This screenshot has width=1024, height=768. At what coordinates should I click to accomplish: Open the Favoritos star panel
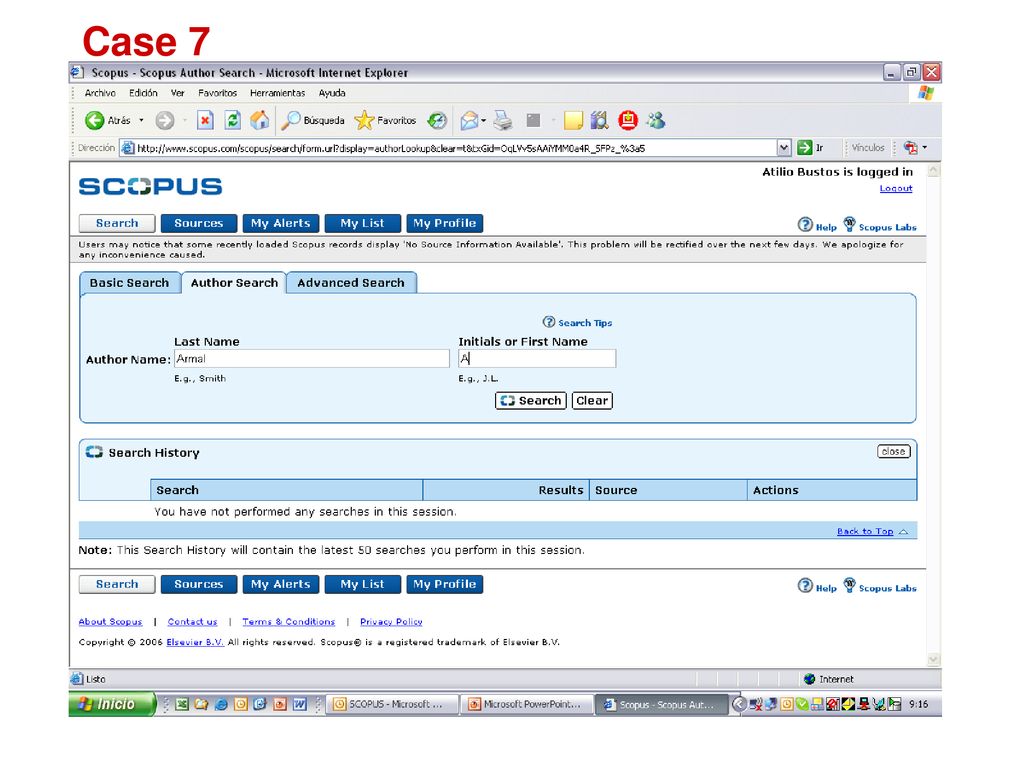click(385, 120)
